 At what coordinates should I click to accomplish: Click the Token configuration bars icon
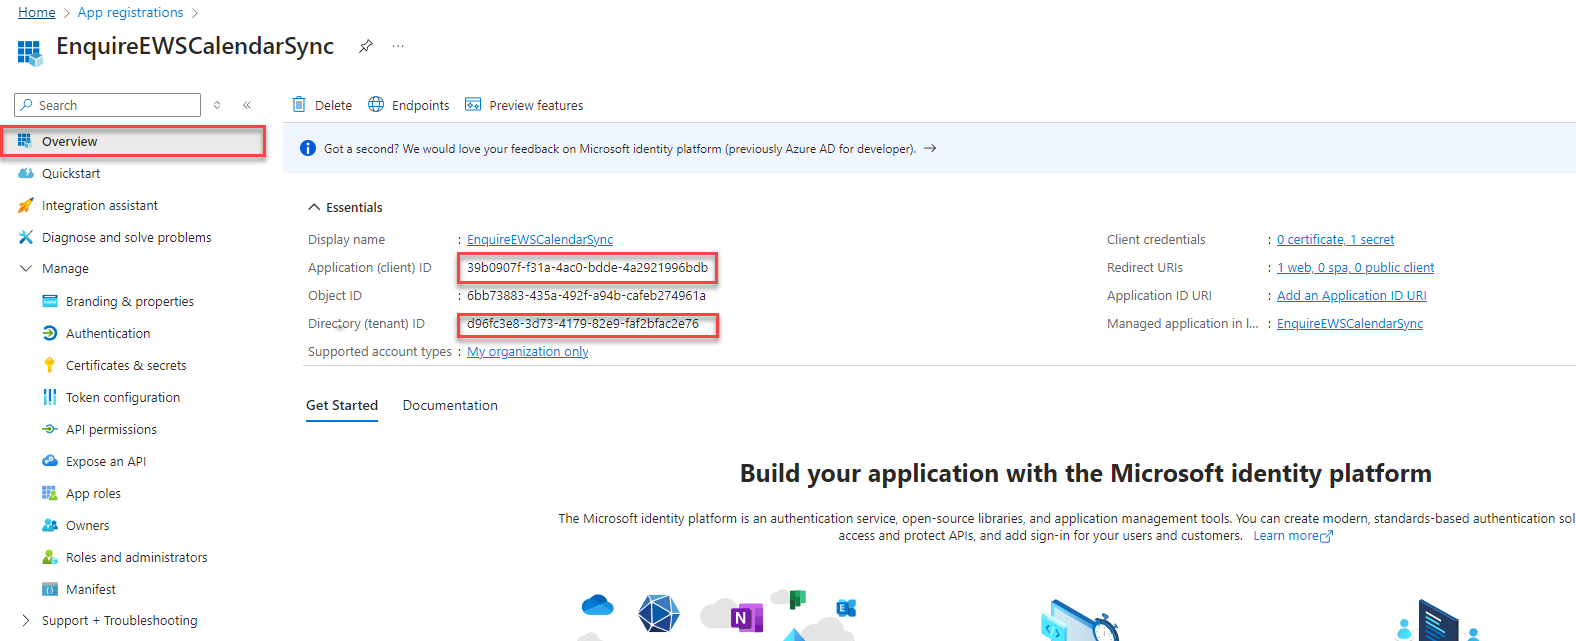(x=50, y=397)
